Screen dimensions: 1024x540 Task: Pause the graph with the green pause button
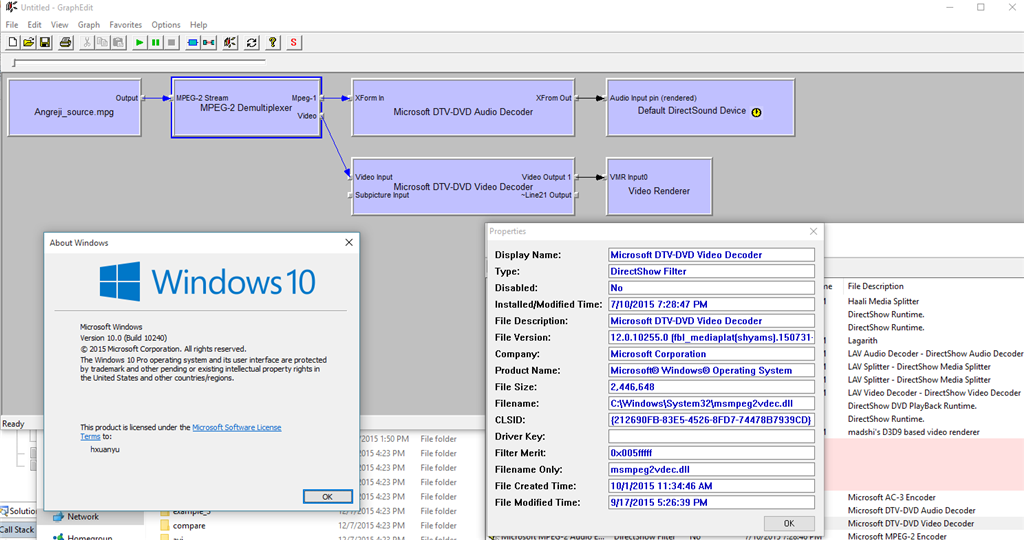coord(155,42)
